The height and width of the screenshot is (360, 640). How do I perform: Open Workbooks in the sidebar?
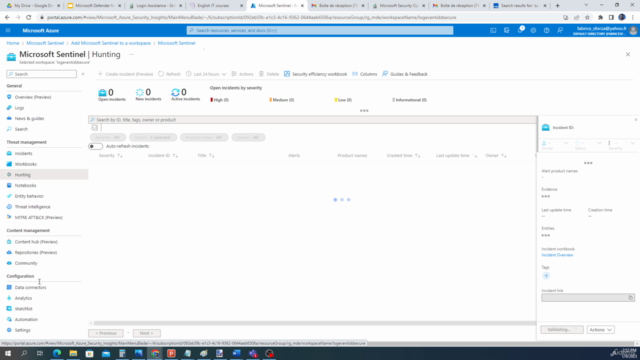pyautogui.click(x=25, y=164)
